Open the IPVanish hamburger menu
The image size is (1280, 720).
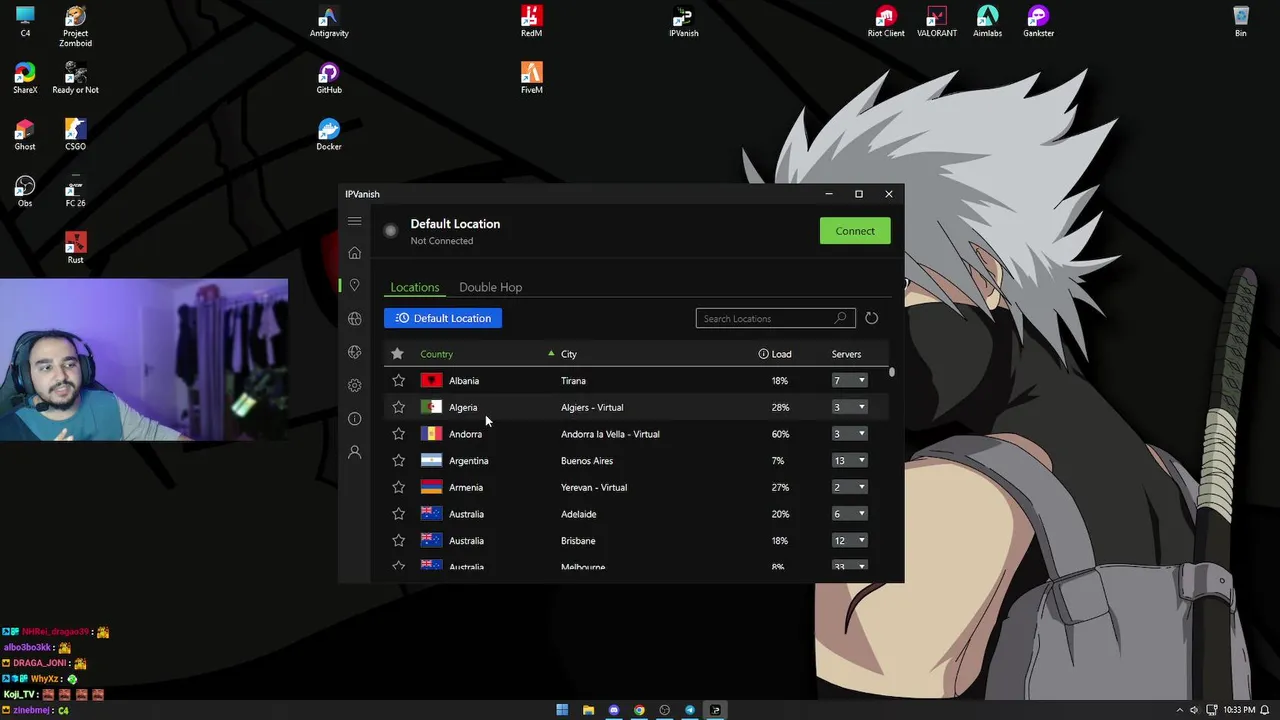click(354, 221)
